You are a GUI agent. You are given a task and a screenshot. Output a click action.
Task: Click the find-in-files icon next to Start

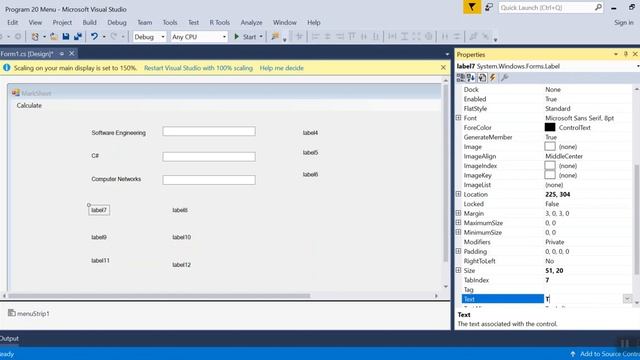(x=276, y=37)
